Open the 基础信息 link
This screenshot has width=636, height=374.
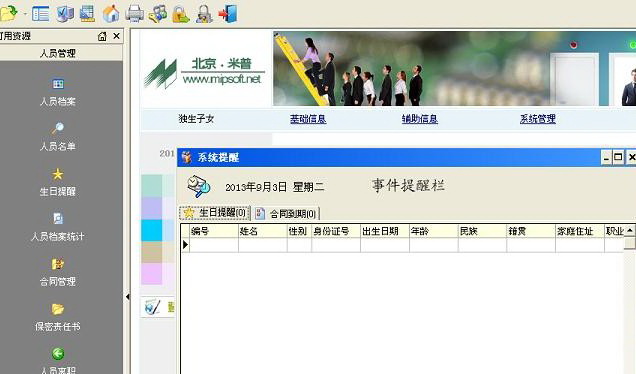pos(308,119)
